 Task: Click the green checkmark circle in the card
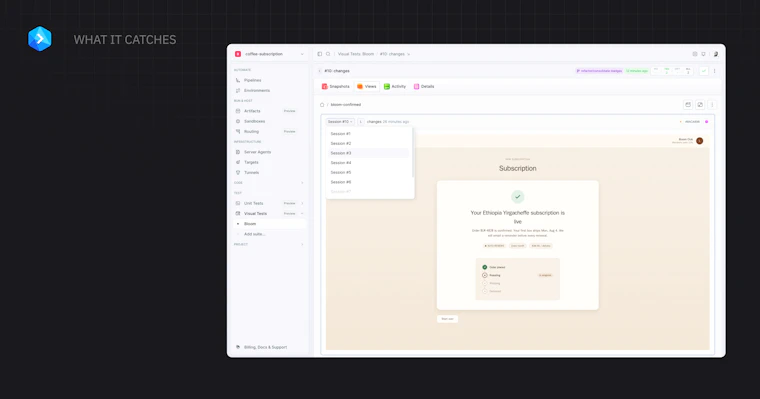[x=518, y=197]
